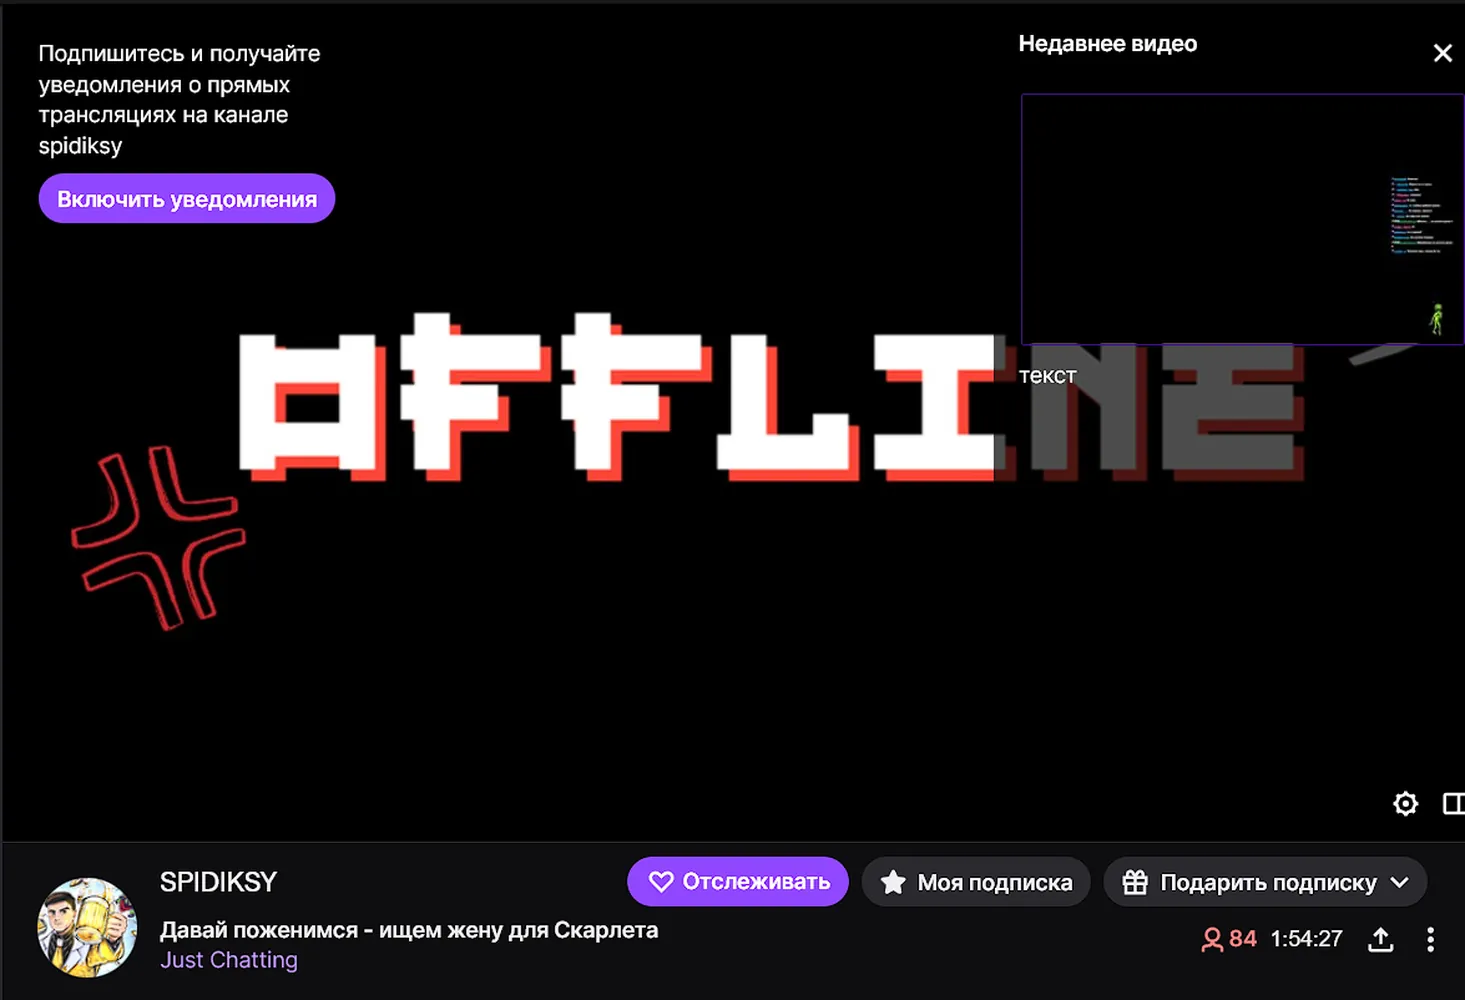Screen dimensions: 1465x1000
Task: Click the stream title Давай поженимся
Action: pyautogui.click(x=409, y=930)
